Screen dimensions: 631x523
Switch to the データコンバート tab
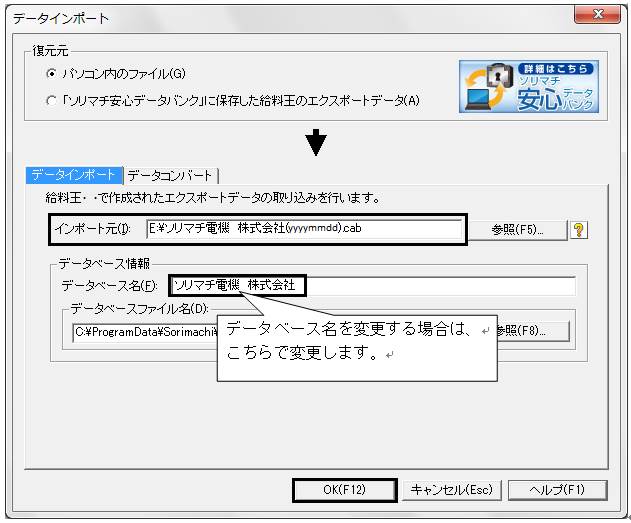coord(171,176)
